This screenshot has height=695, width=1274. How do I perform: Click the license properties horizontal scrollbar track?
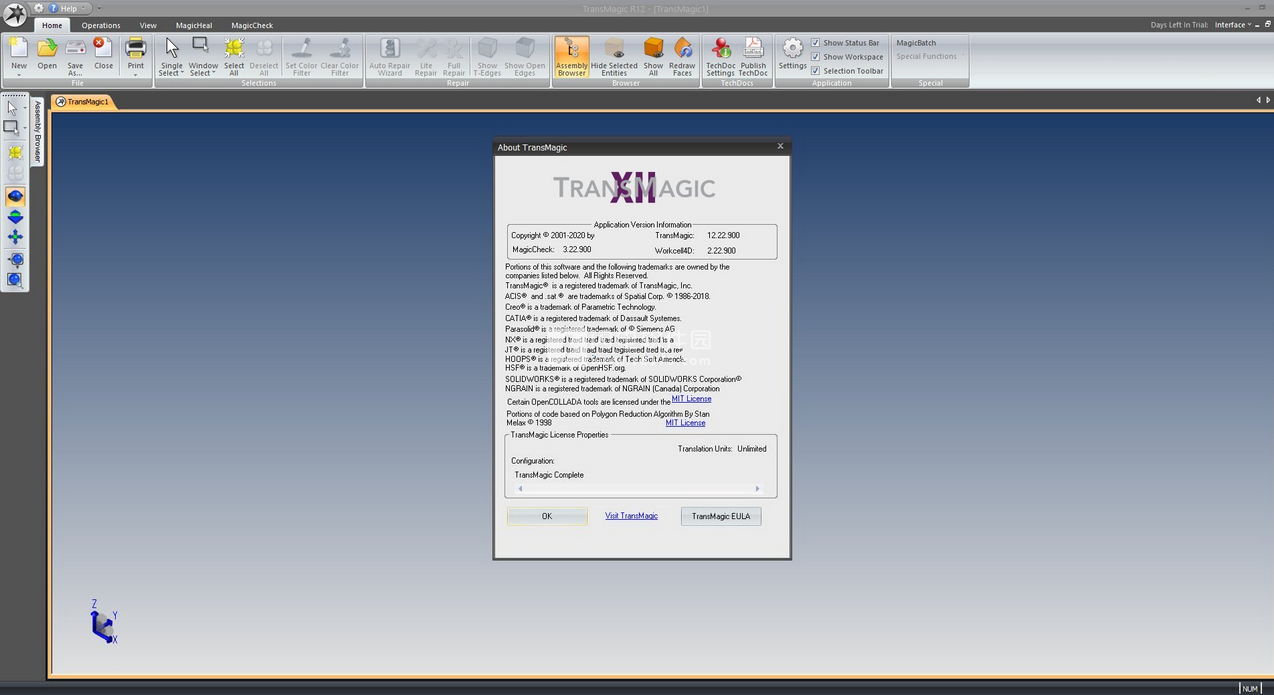tap(638, 489)
